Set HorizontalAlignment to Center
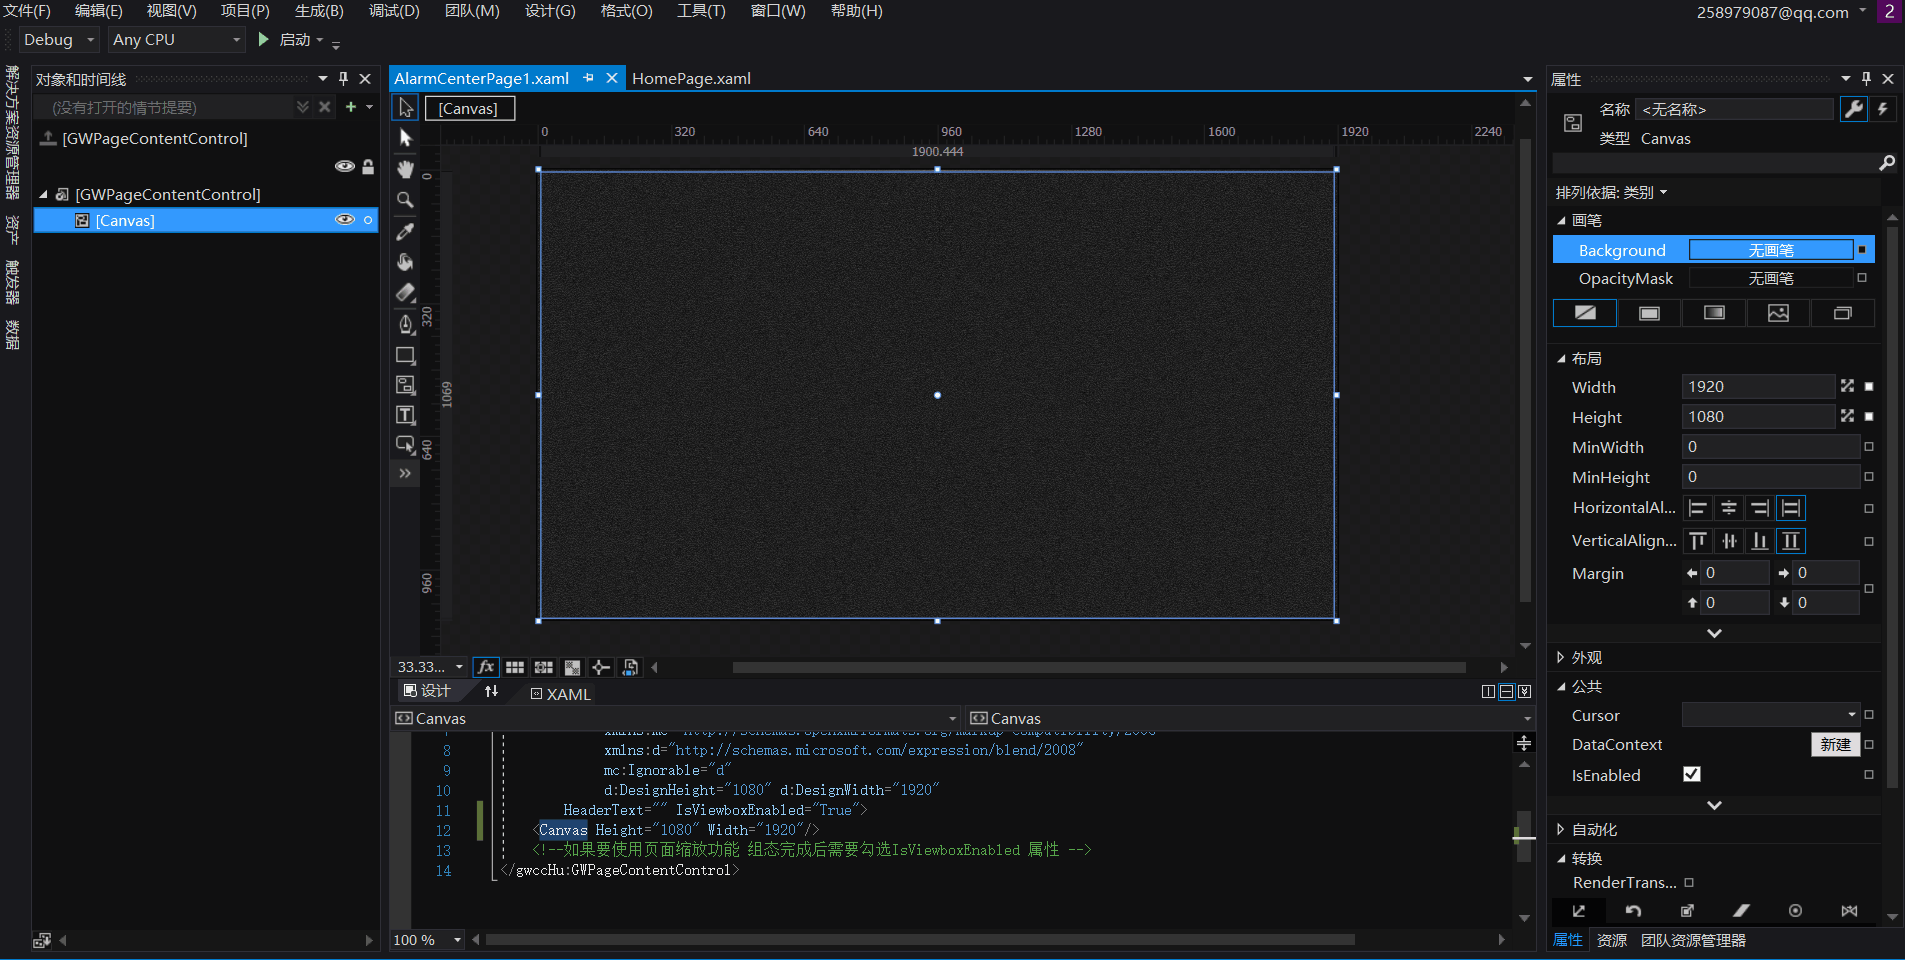The image size is (1905, 960). click(x=1728, y=508)
